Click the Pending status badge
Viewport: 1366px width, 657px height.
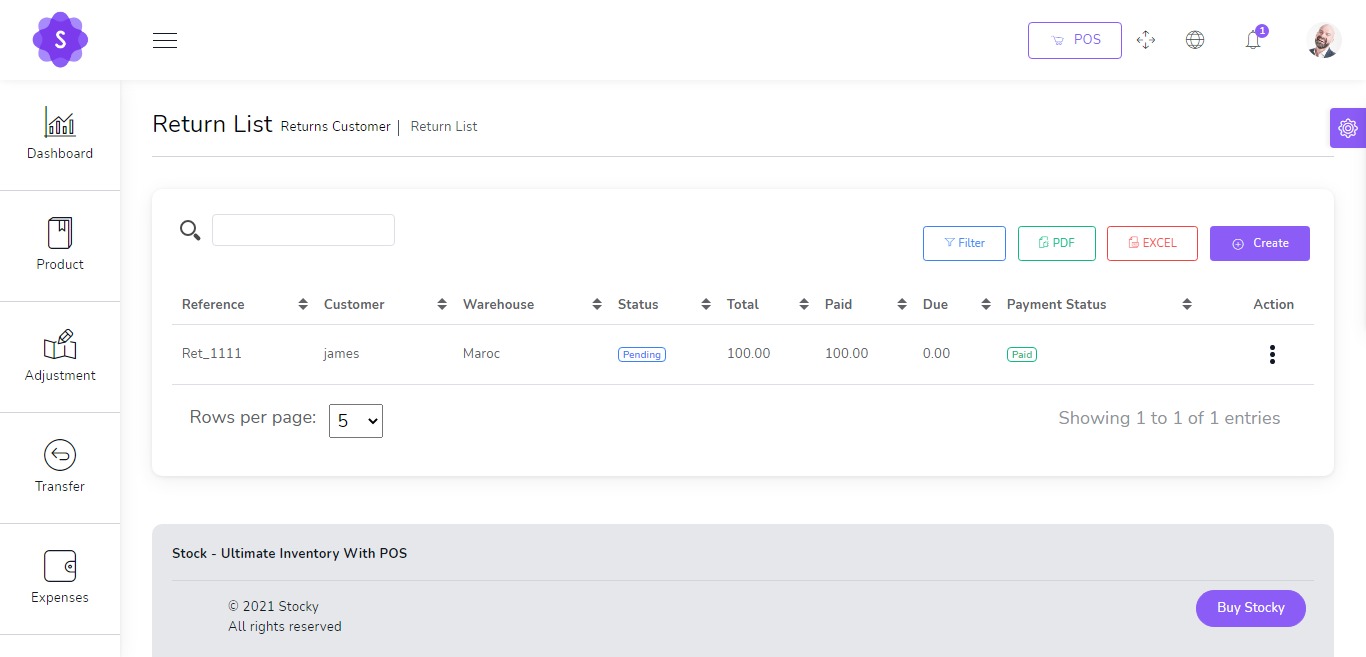pos(642,354)
